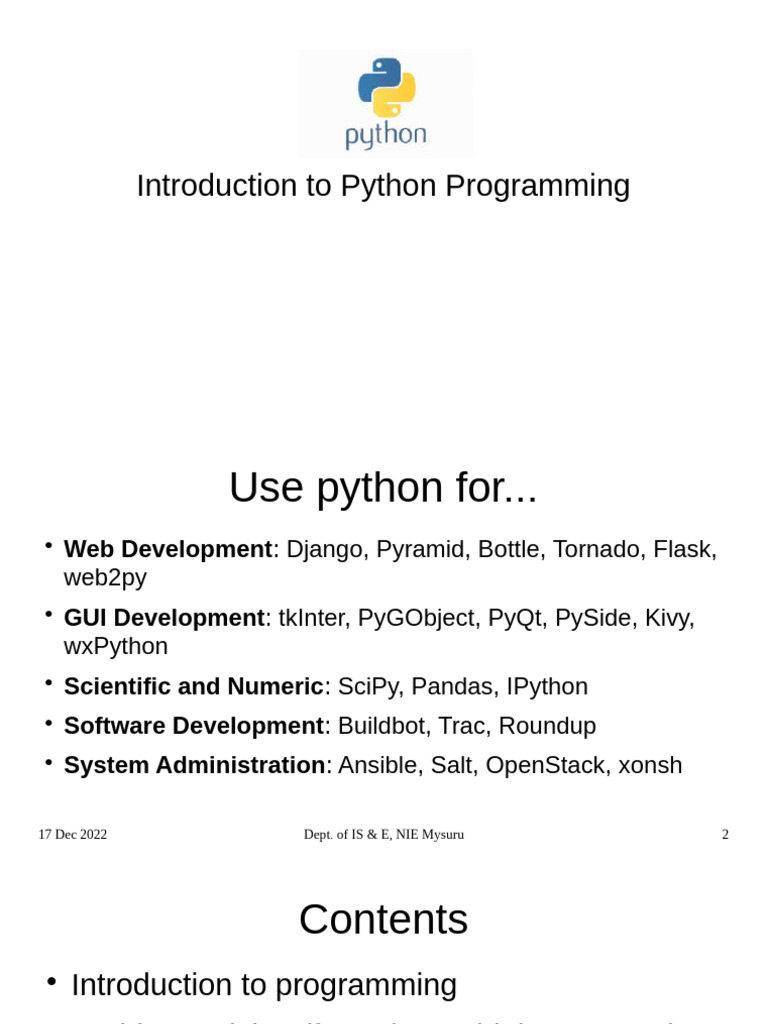
Task: Select the 'System Administration' bold label
Action: pyautogui.click(x=194, y=765)
